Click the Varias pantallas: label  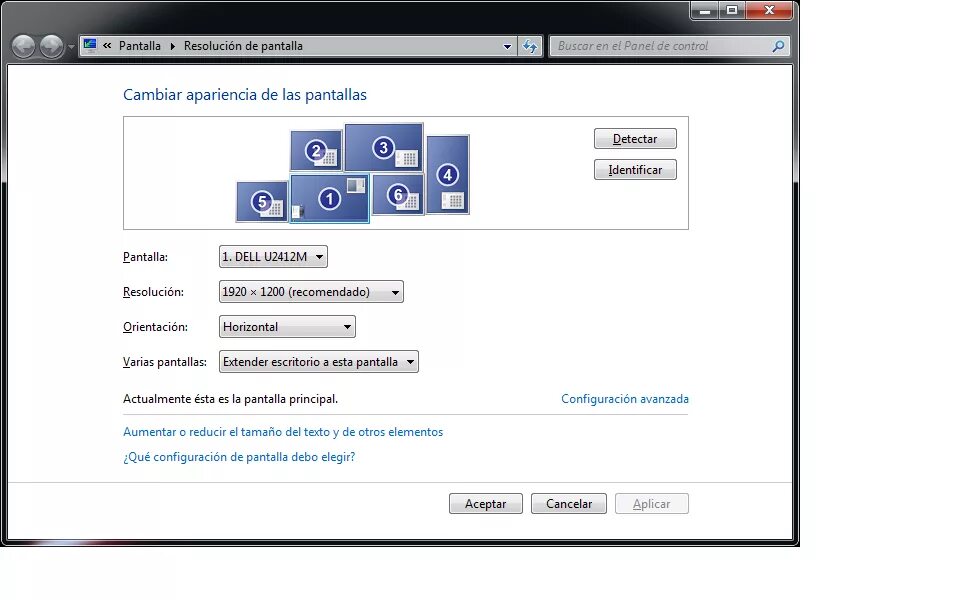[x=165, y=362]
